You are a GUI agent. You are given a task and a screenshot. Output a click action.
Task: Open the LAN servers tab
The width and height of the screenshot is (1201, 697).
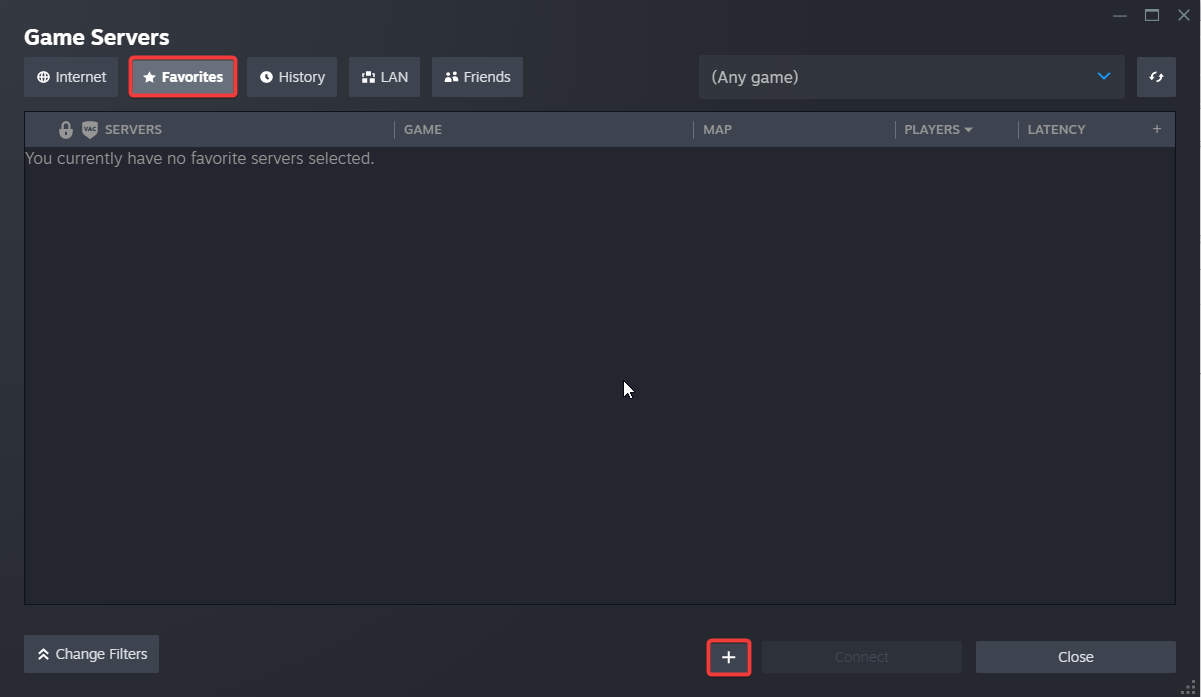click(384, 77)
